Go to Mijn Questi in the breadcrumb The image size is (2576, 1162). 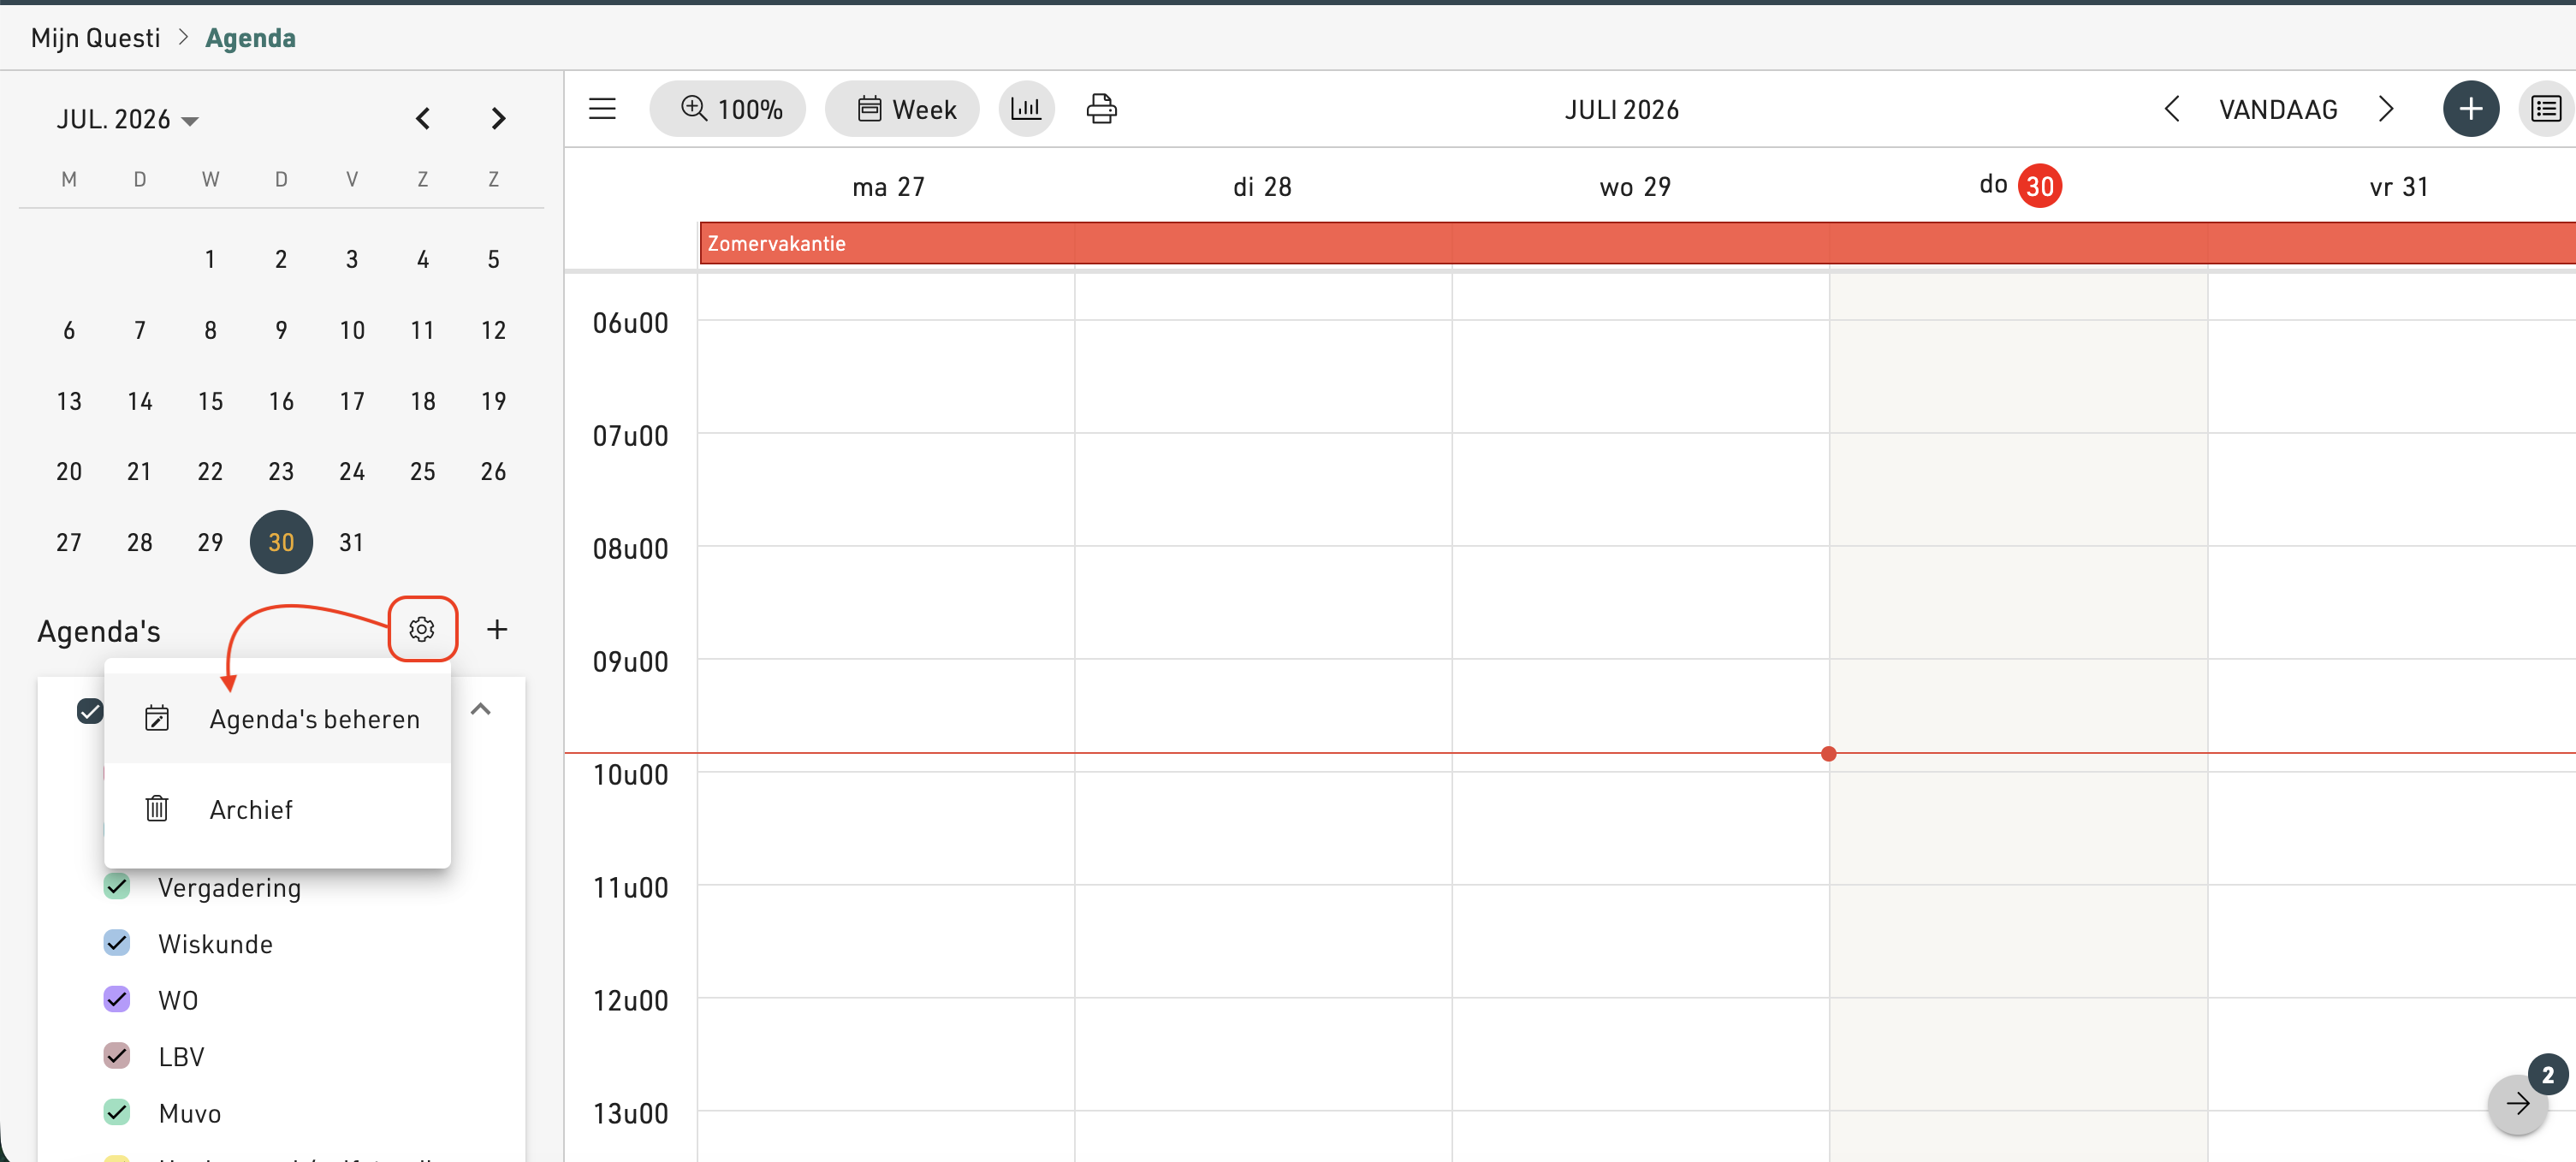95,38
